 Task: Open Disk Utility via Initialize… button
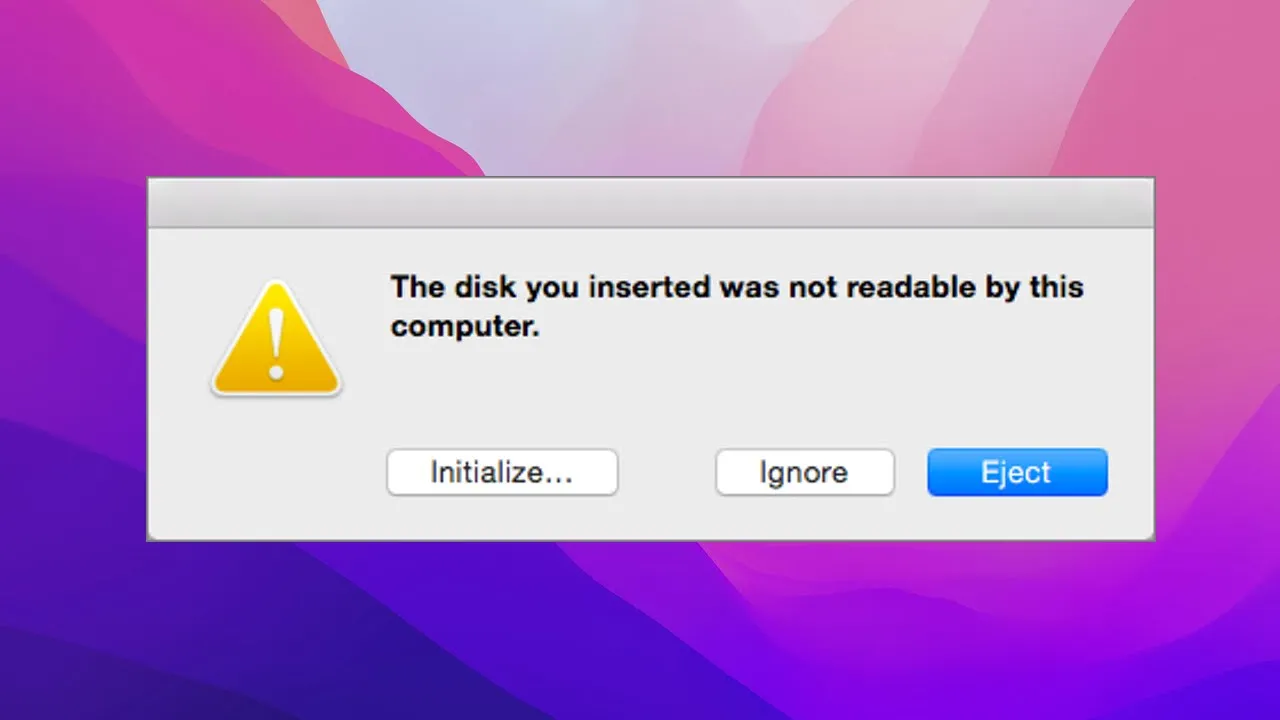pyautogui.click(x=502, y=472)
